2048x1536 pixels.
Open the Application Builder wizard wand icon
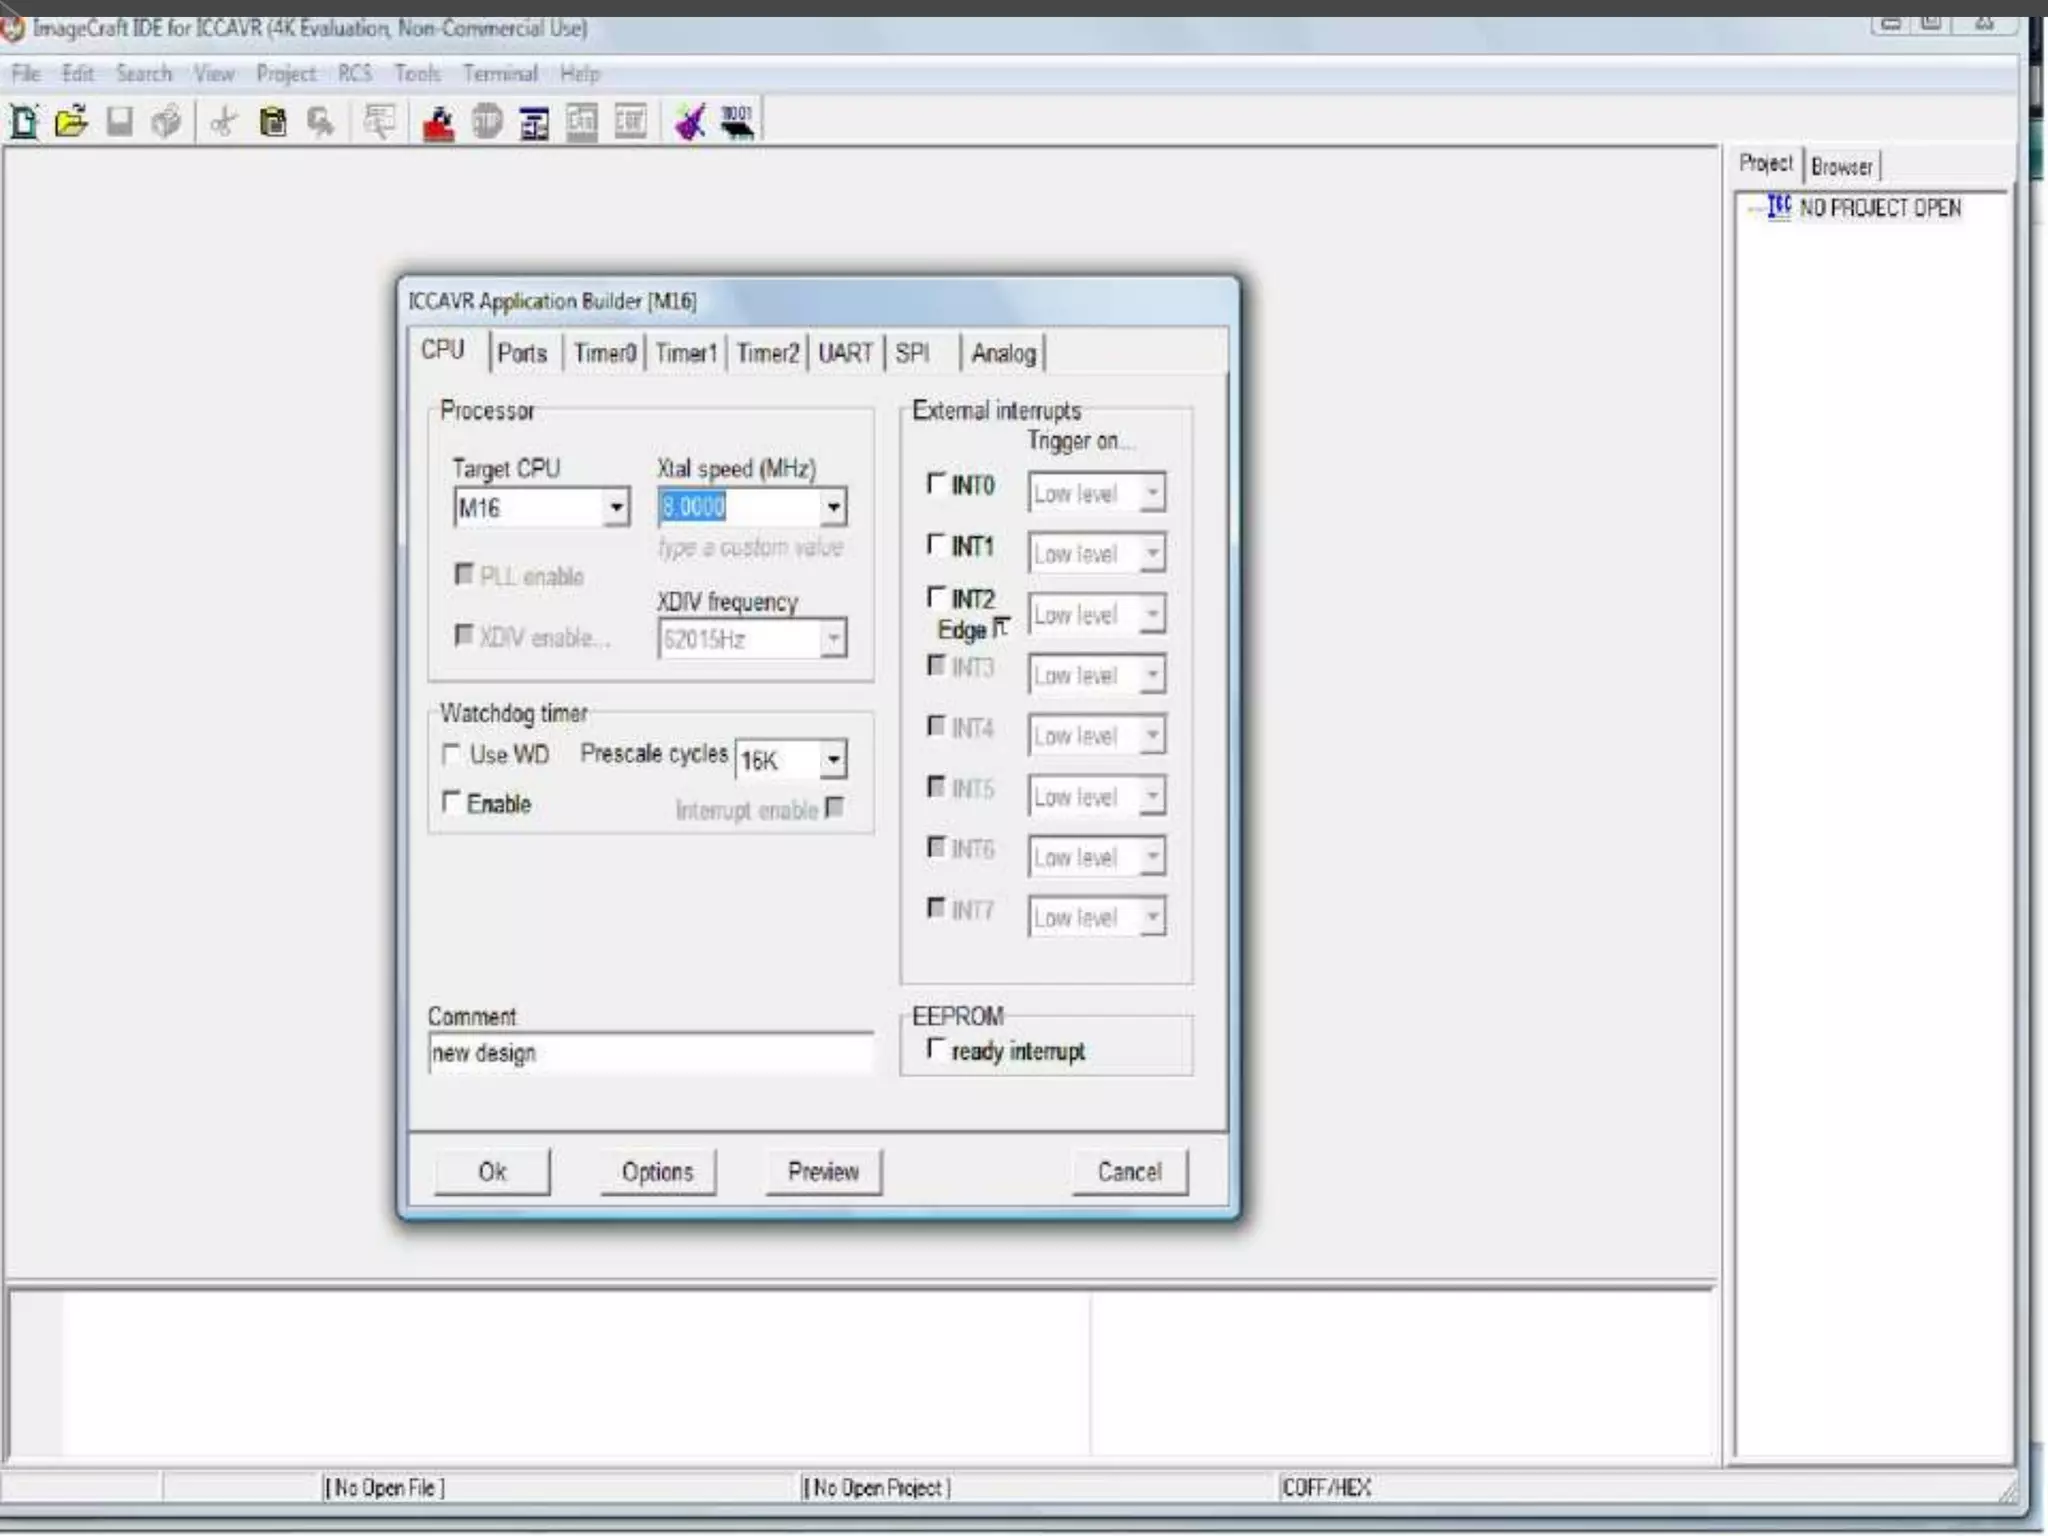click(690, 122)
